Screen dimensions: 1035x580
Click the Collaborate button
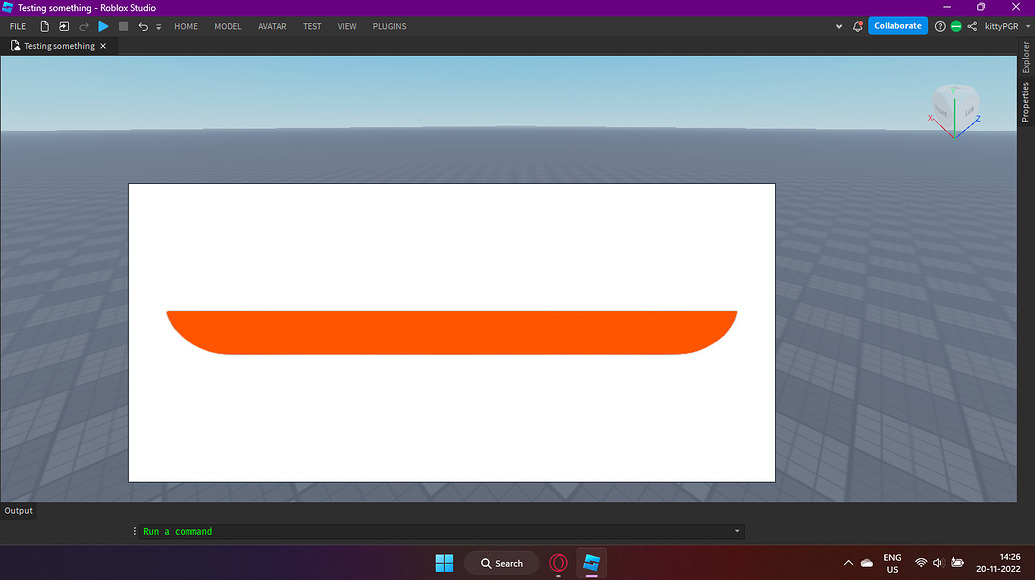pos(897,25)
